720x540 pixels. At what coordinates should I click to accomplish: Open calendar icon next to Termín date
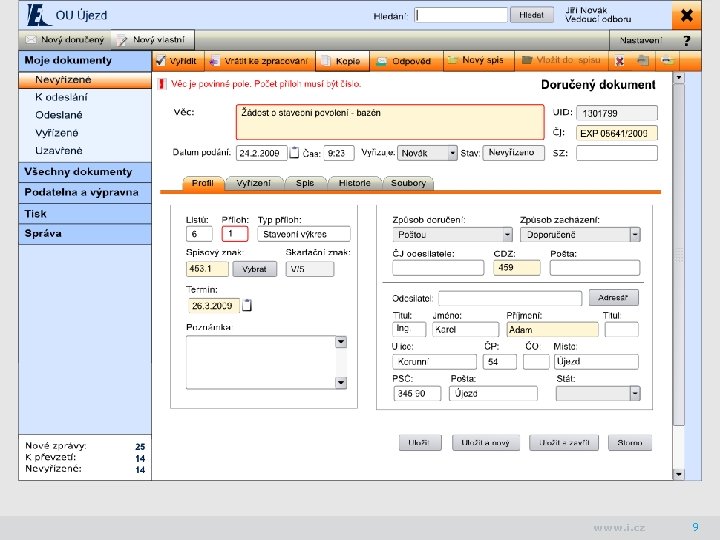click(x=247, y=305)
